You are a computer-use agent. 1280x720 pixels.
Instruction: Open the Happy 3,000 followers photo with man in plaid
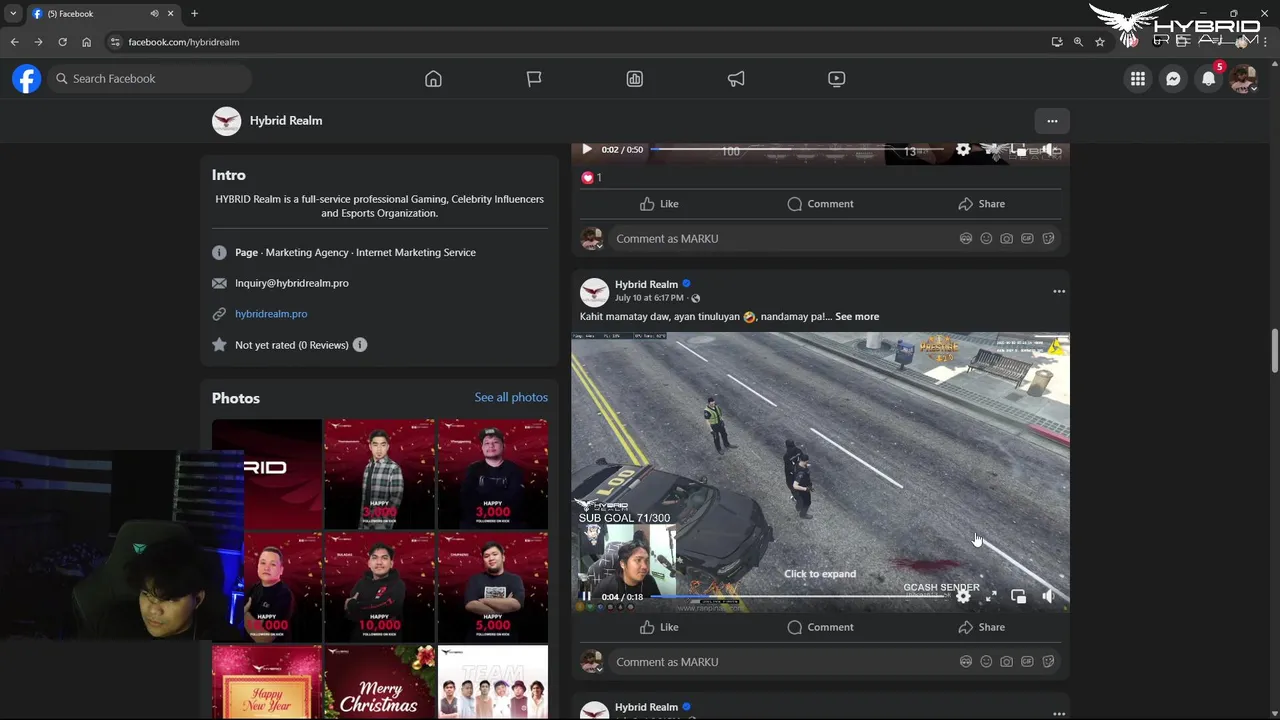coord(379,474)
